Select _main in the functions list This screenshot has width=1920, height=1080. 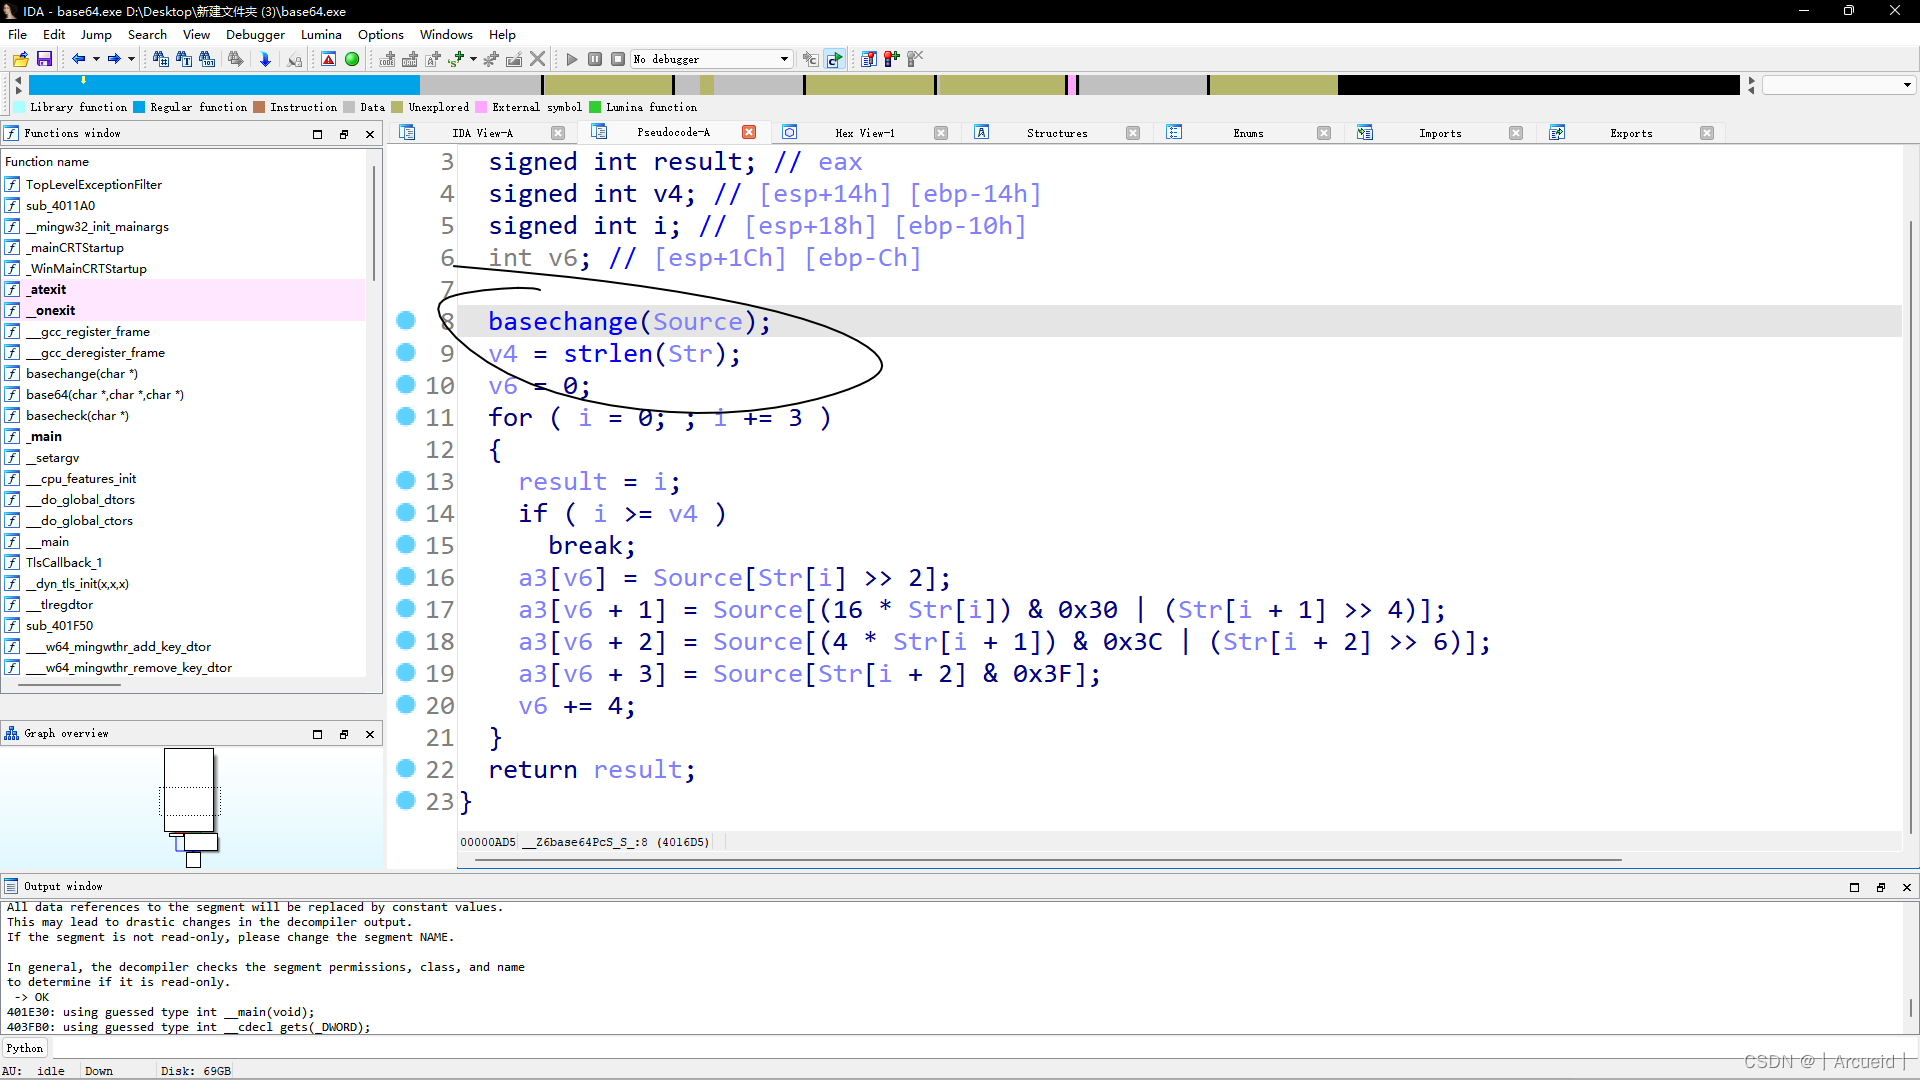tap(44, 437)
